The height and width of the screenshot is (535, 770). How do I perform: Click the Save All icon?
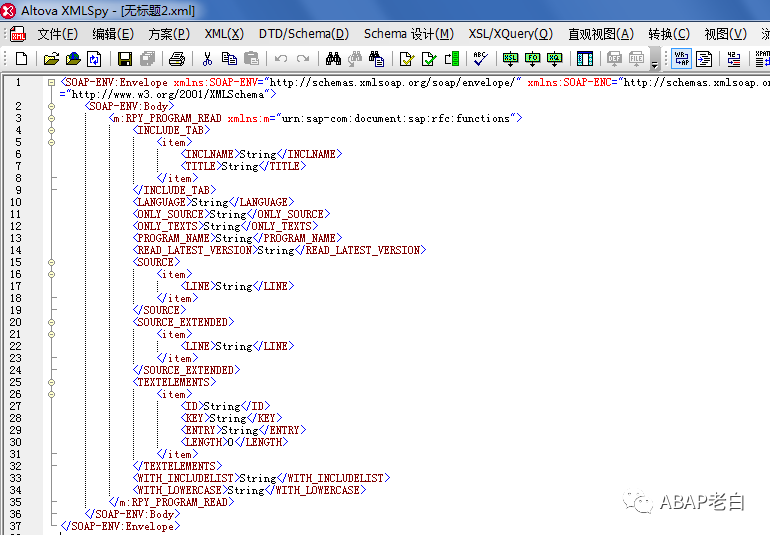[x=147, y=59]
